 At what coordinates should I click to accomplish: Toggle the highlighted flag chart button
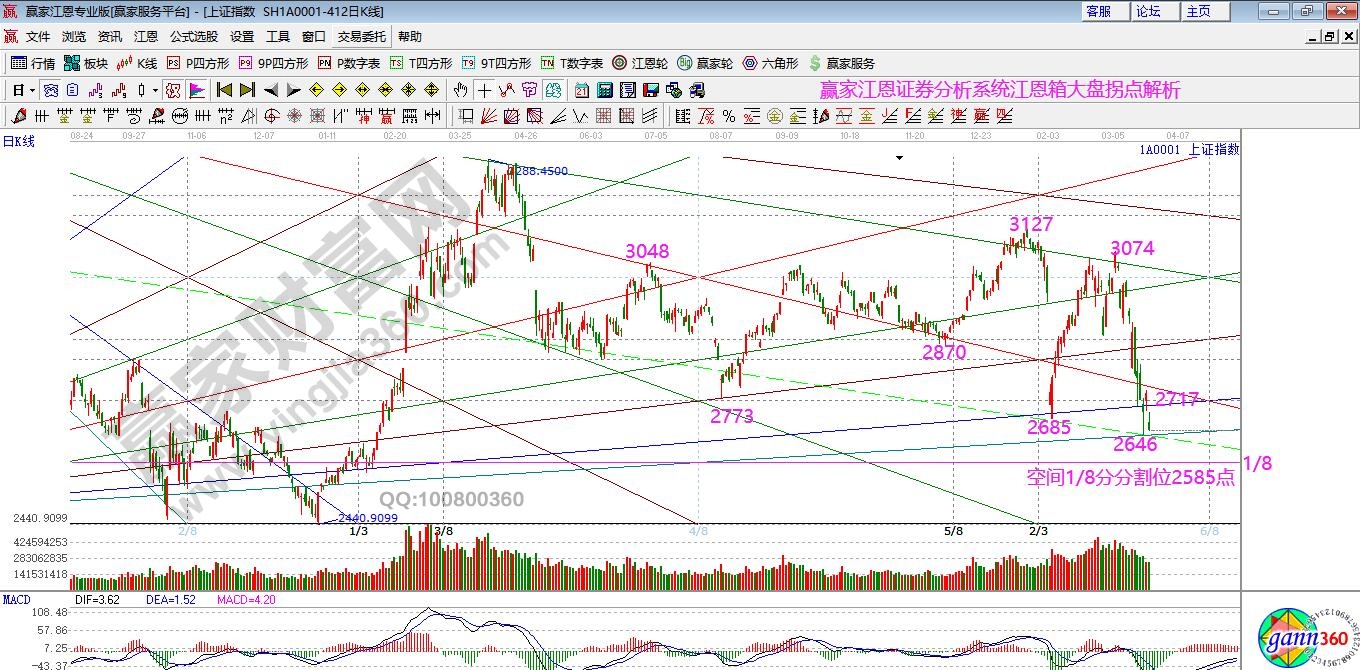(x=196, y=90)
